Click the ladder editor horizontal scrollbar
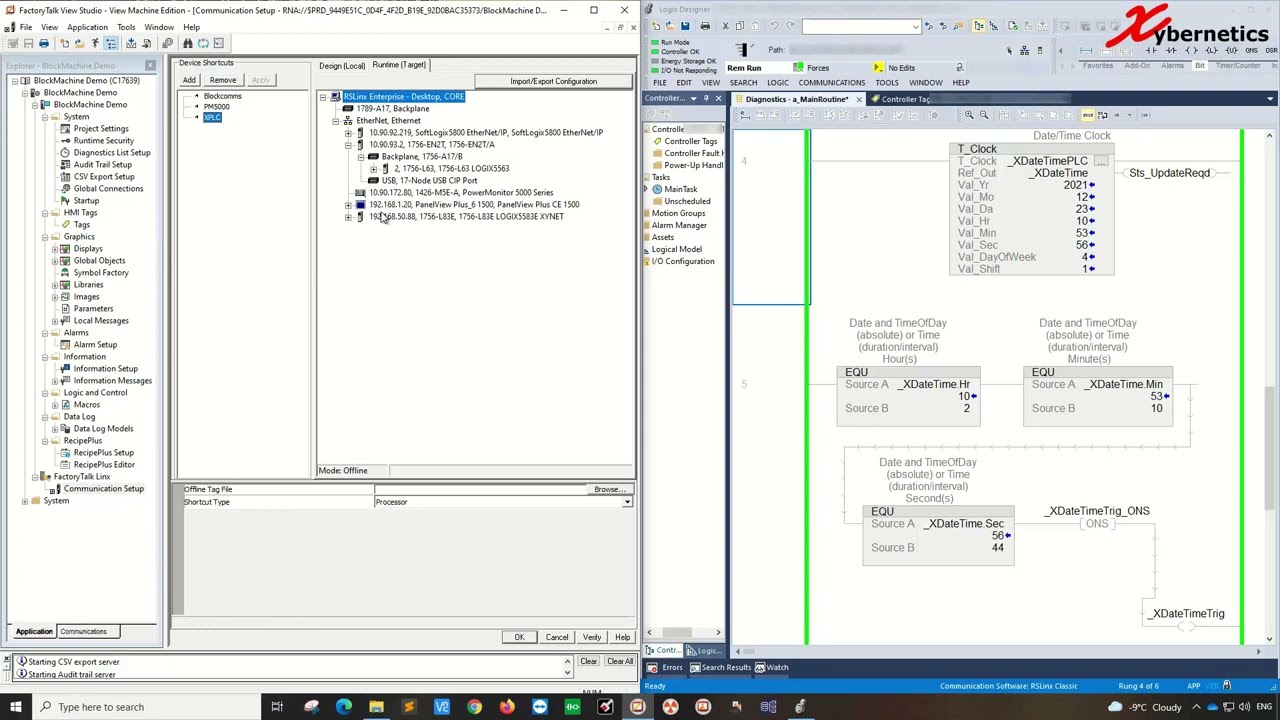1280x720 pixels. (x=1000, y=652)
